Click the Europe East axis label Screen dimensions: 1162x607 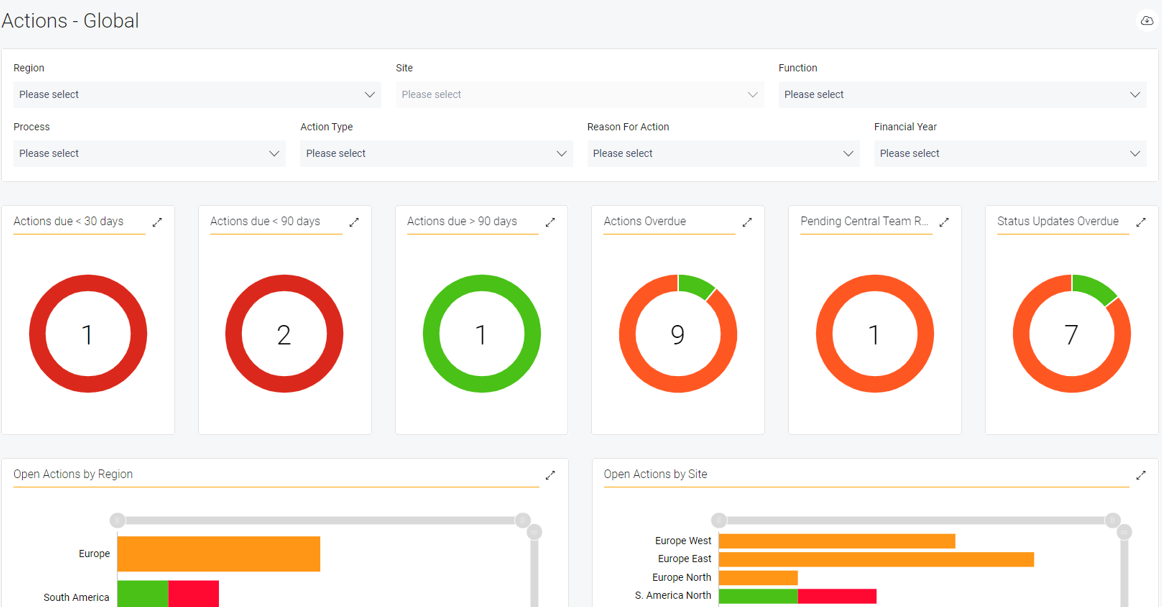pyautogui.click(x=684, y=559)
